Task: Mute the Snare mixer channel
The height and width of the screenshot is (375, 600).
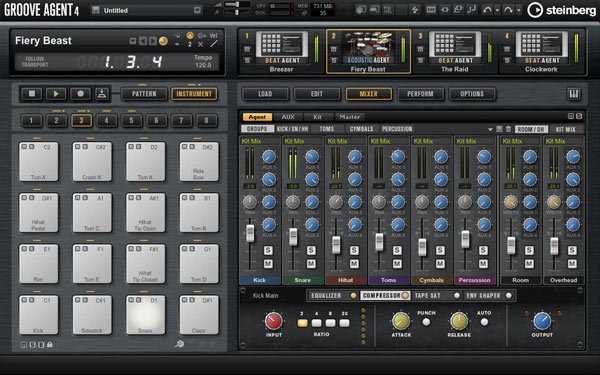Action: pos(311,264)
